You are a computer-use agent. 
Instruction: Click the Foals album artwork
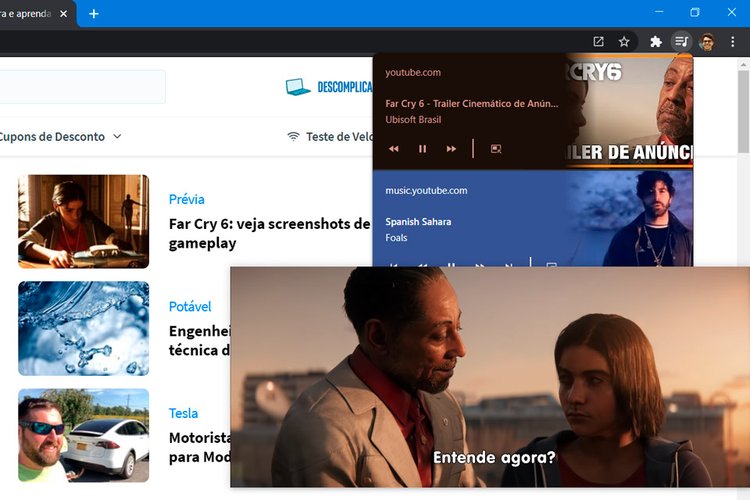[x=629, y=219]
